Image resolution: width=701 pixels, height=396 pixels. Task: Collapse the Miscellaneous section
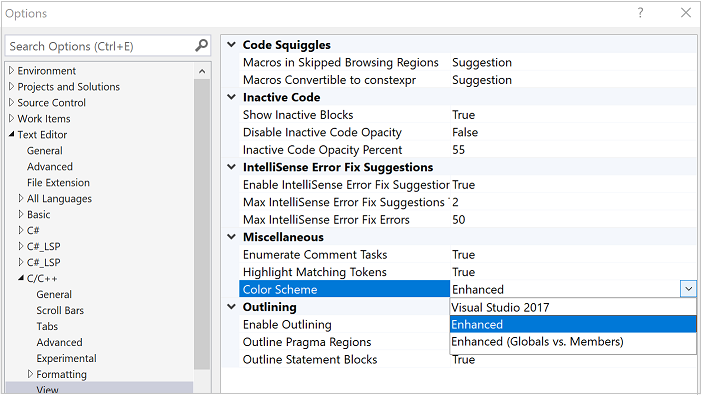point(231,237)
